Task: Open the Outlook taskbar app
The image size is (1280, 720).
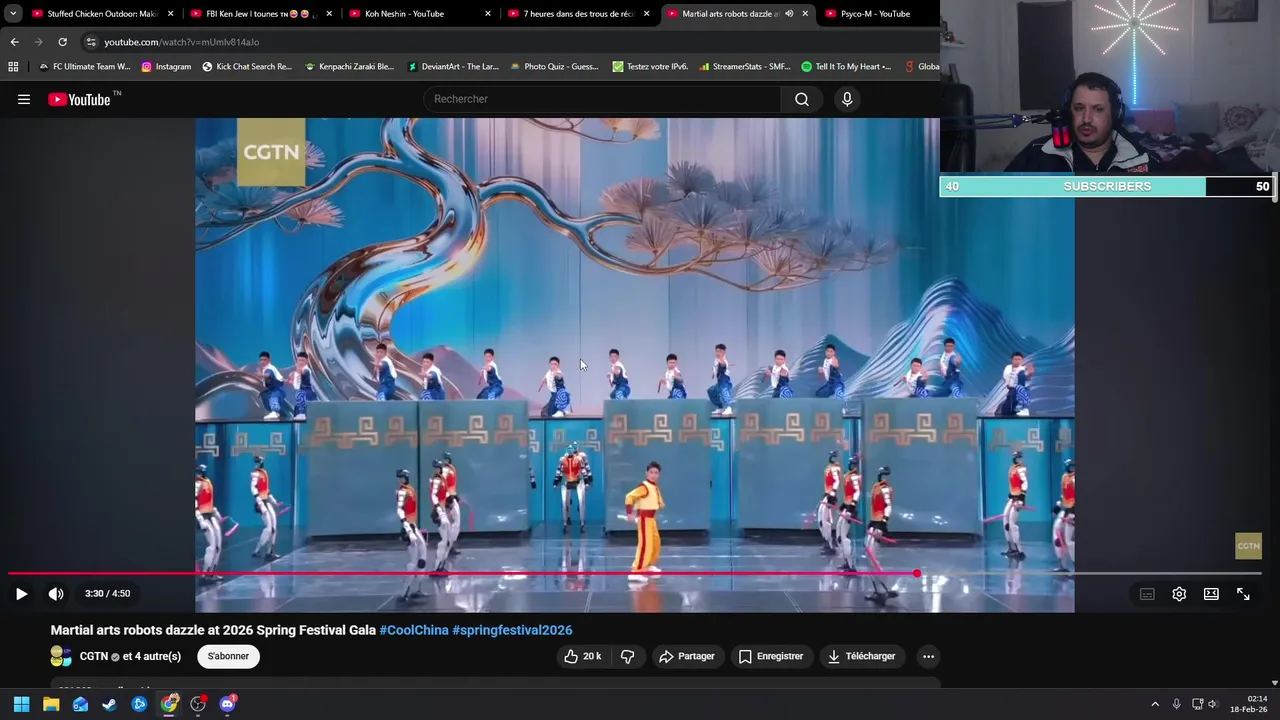Action: click(x=80, y=704)
